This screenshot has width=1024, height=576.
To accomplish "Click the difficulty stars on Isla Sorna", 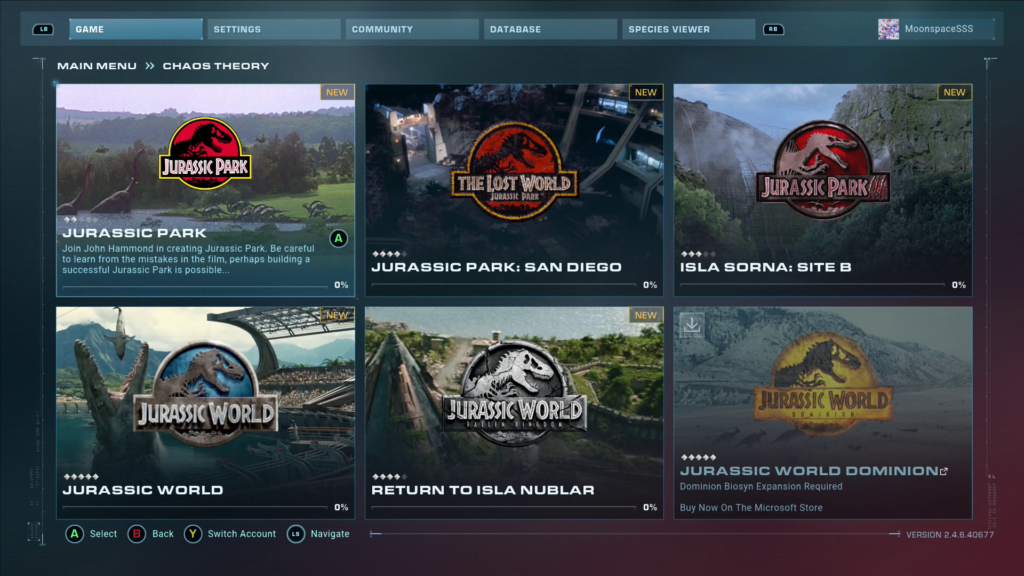I will pyautogui.click(x=698, y=254).
